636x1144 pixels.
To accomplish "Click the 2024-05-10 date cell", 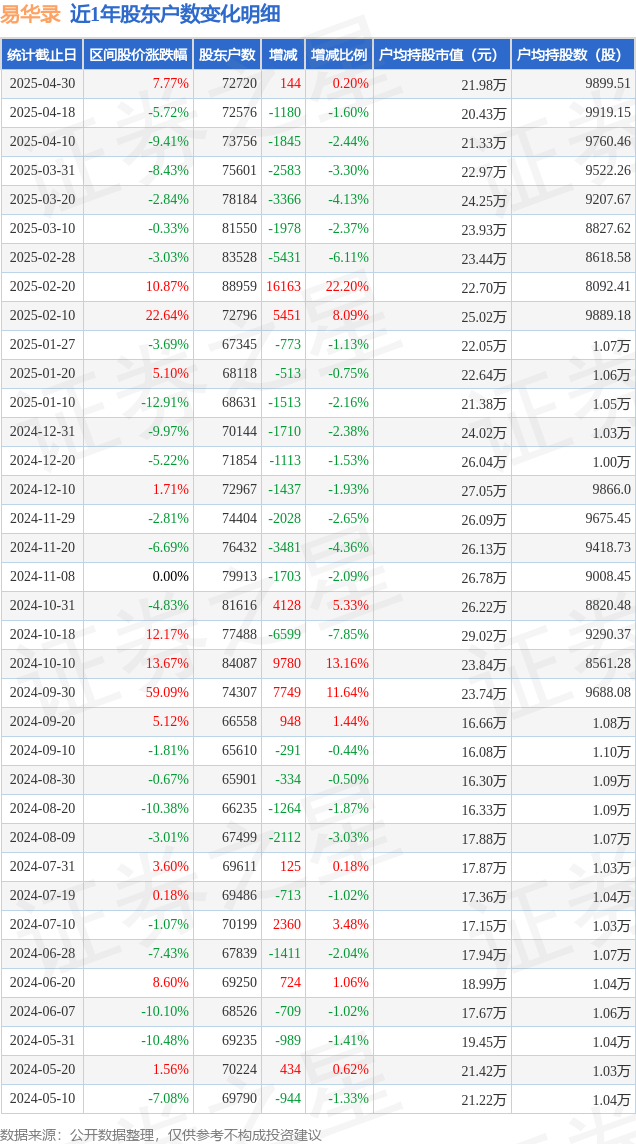I will [42, 1097].
